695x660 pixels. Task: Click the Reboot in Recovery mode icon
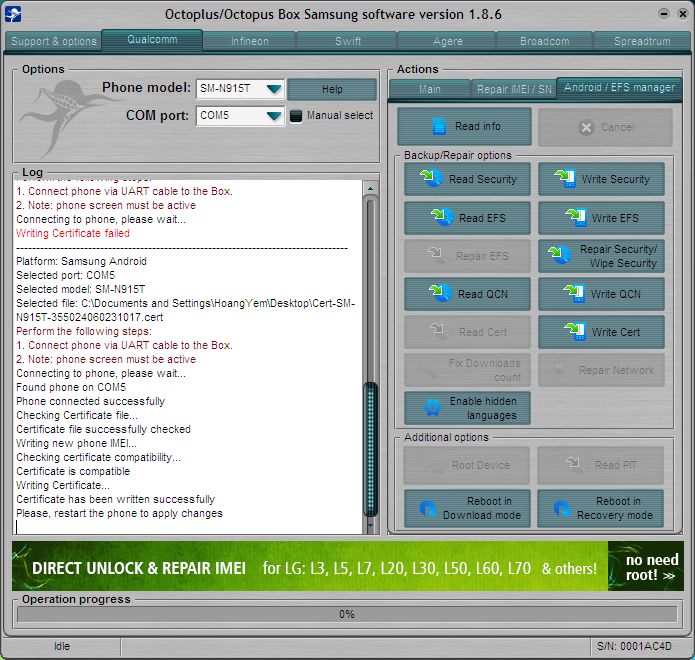(562, 508)
